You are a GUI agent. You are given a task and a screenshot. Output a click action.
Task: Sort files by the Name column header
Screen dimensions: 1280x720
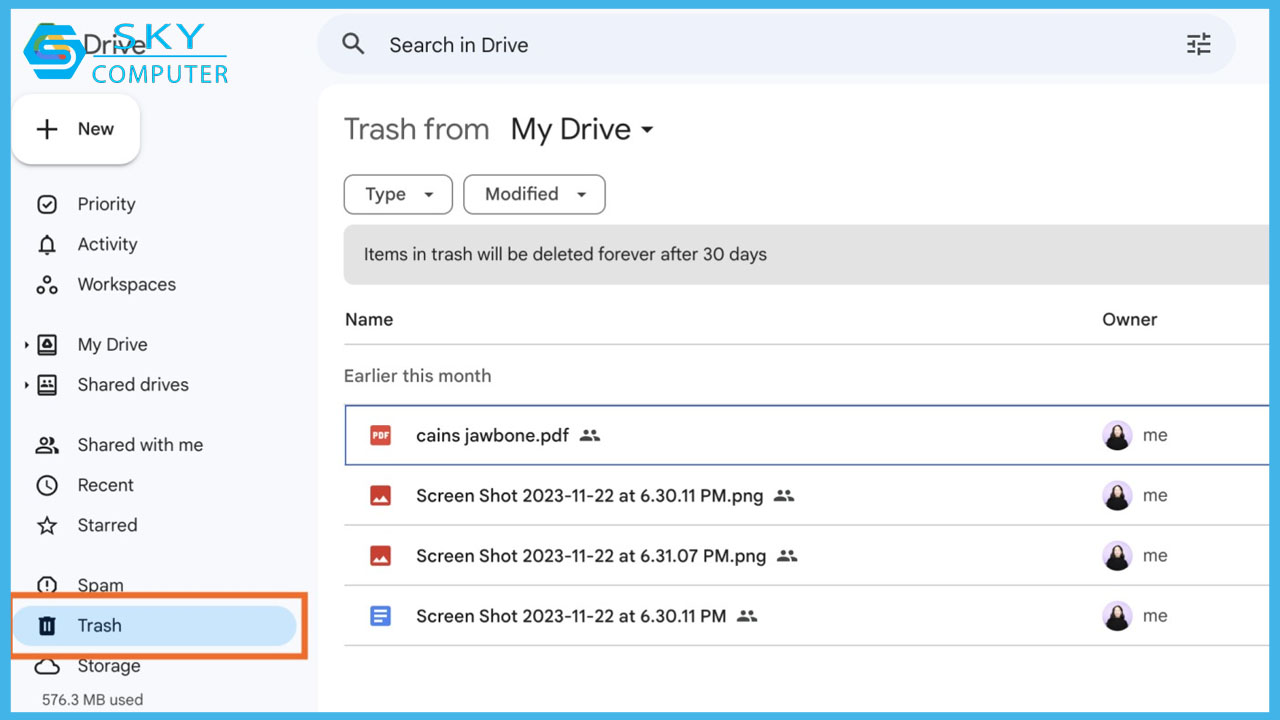click(369, 320)
